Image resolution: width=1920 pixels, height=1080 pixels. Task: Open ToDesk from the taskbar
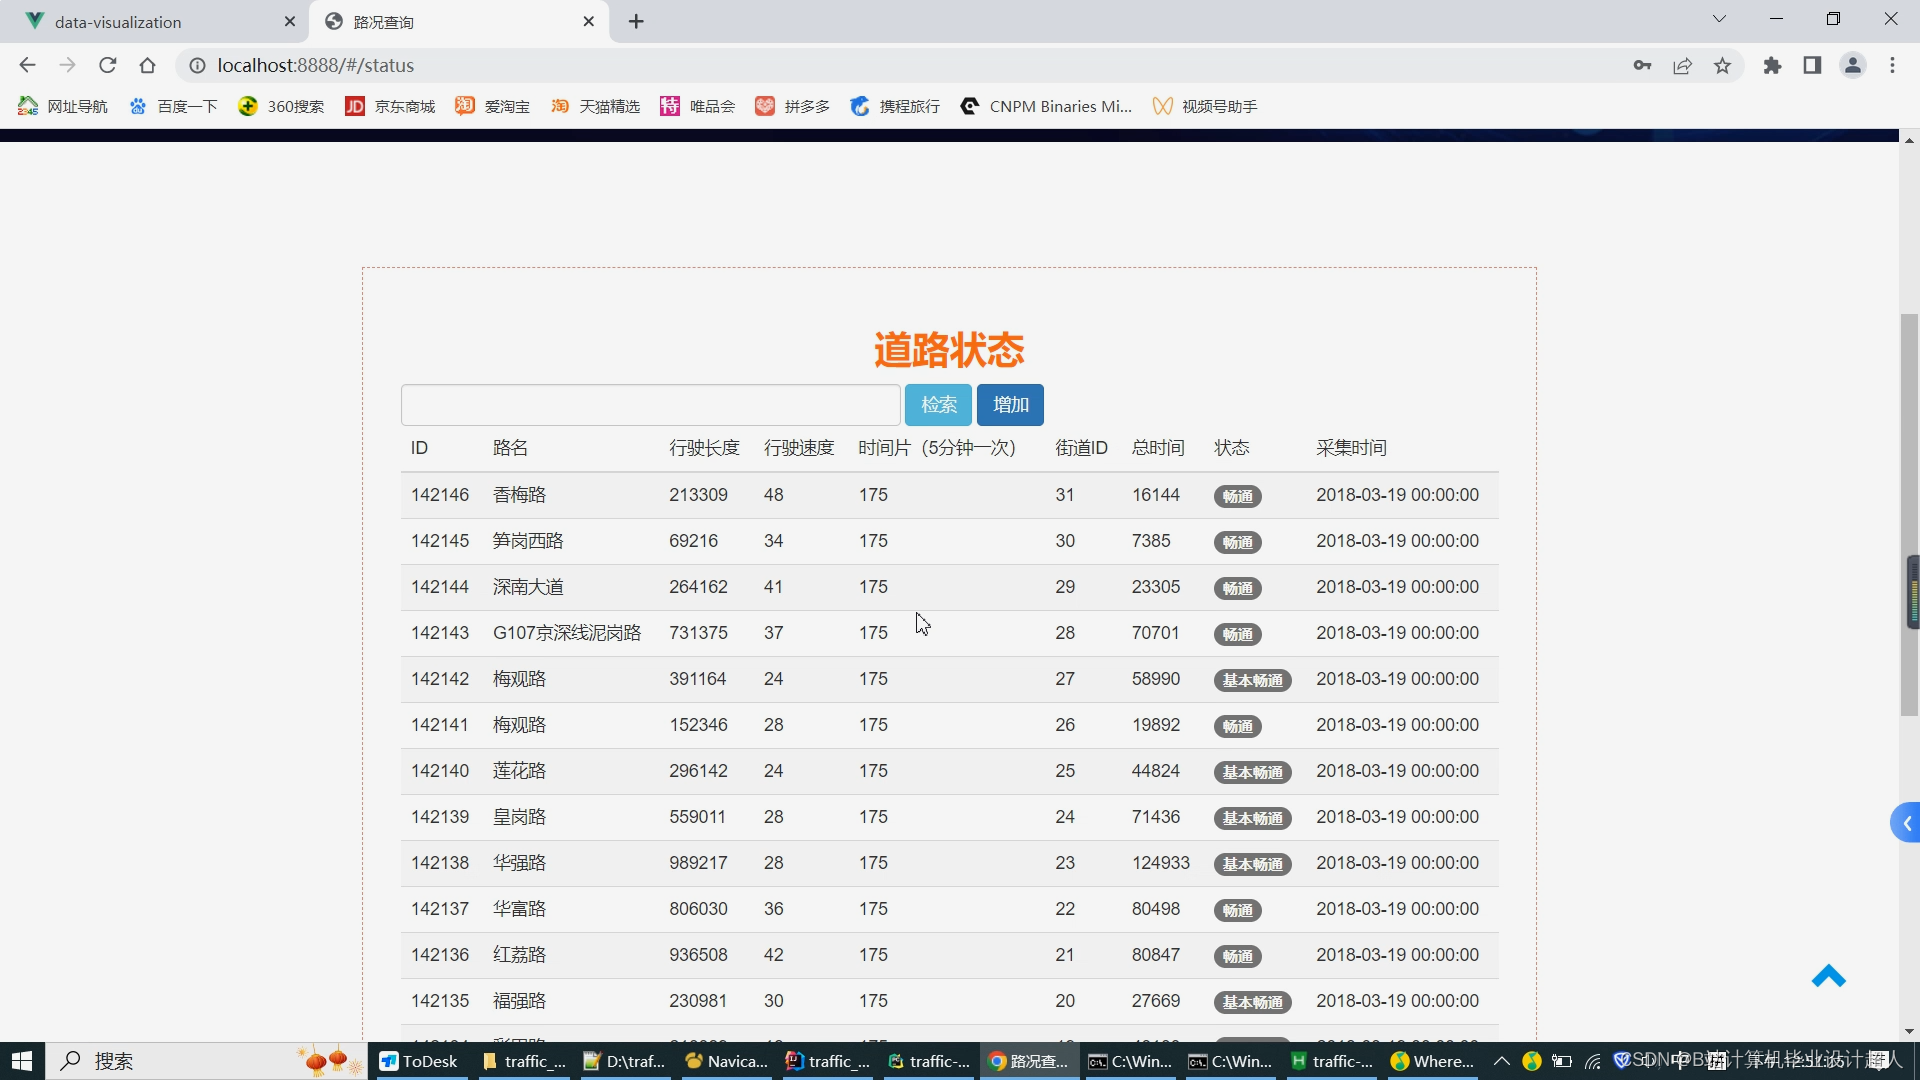[x=419, y=1061]
